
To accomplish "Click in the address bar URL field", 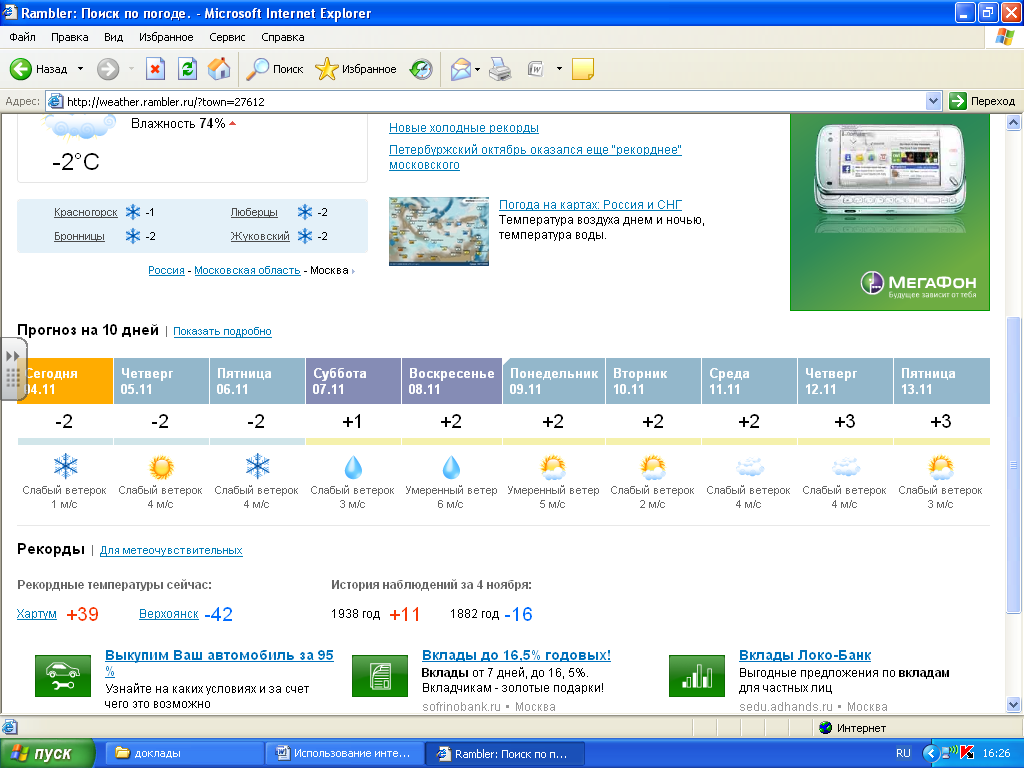I will [x=494, y=101].
